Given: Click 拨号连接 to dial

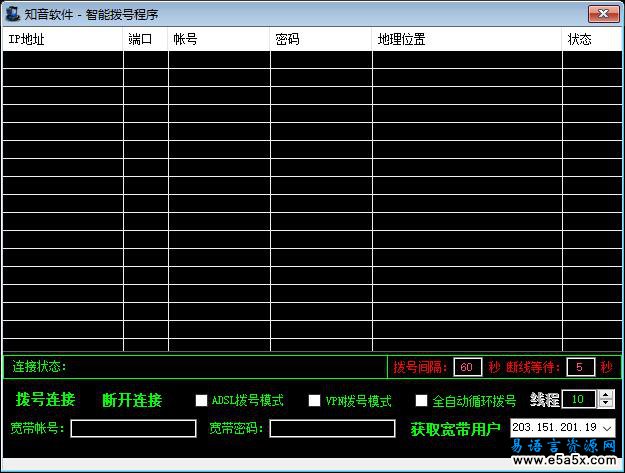Looking at the screenshot, I should pyautogui.click(x=45, y=399).
